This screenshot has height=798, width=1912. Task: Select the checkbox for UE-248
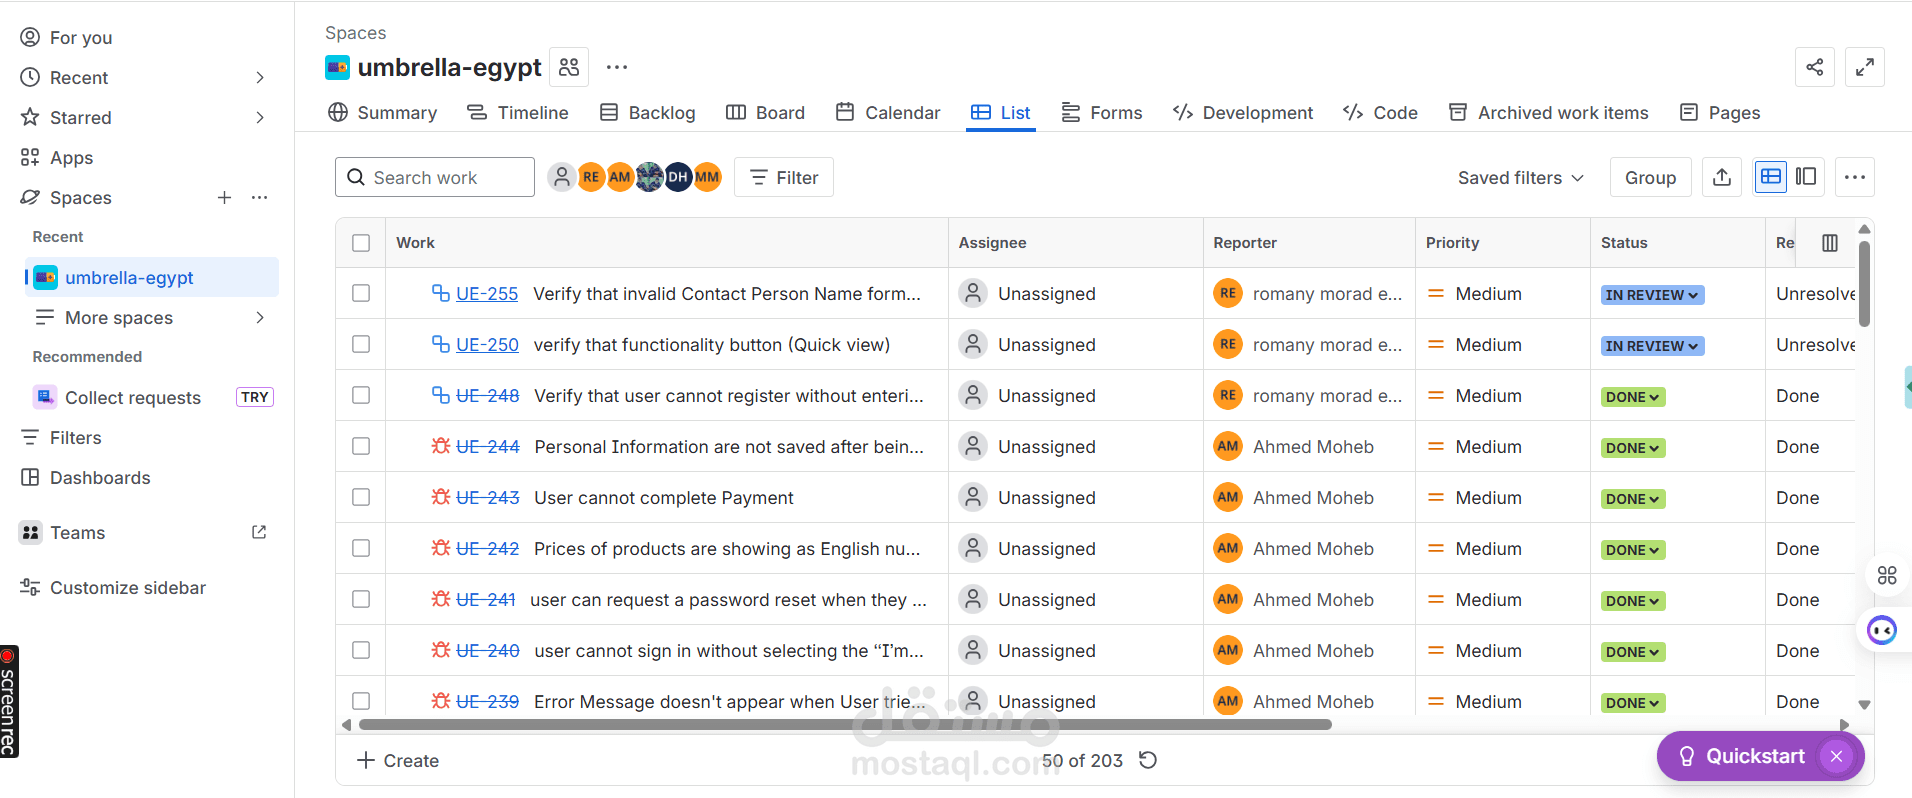[x=361, y=395]
